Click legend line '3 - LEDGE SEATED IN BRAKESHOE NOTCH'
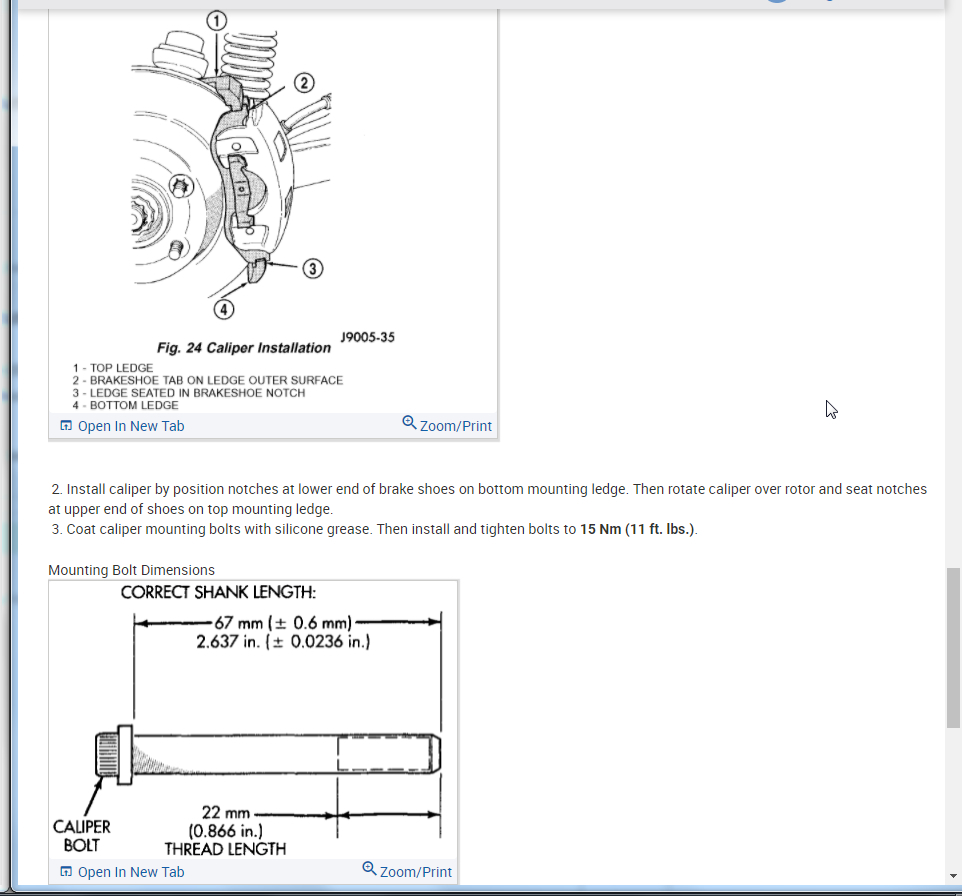Screen dimensions: 962x896 click(188, 393)
